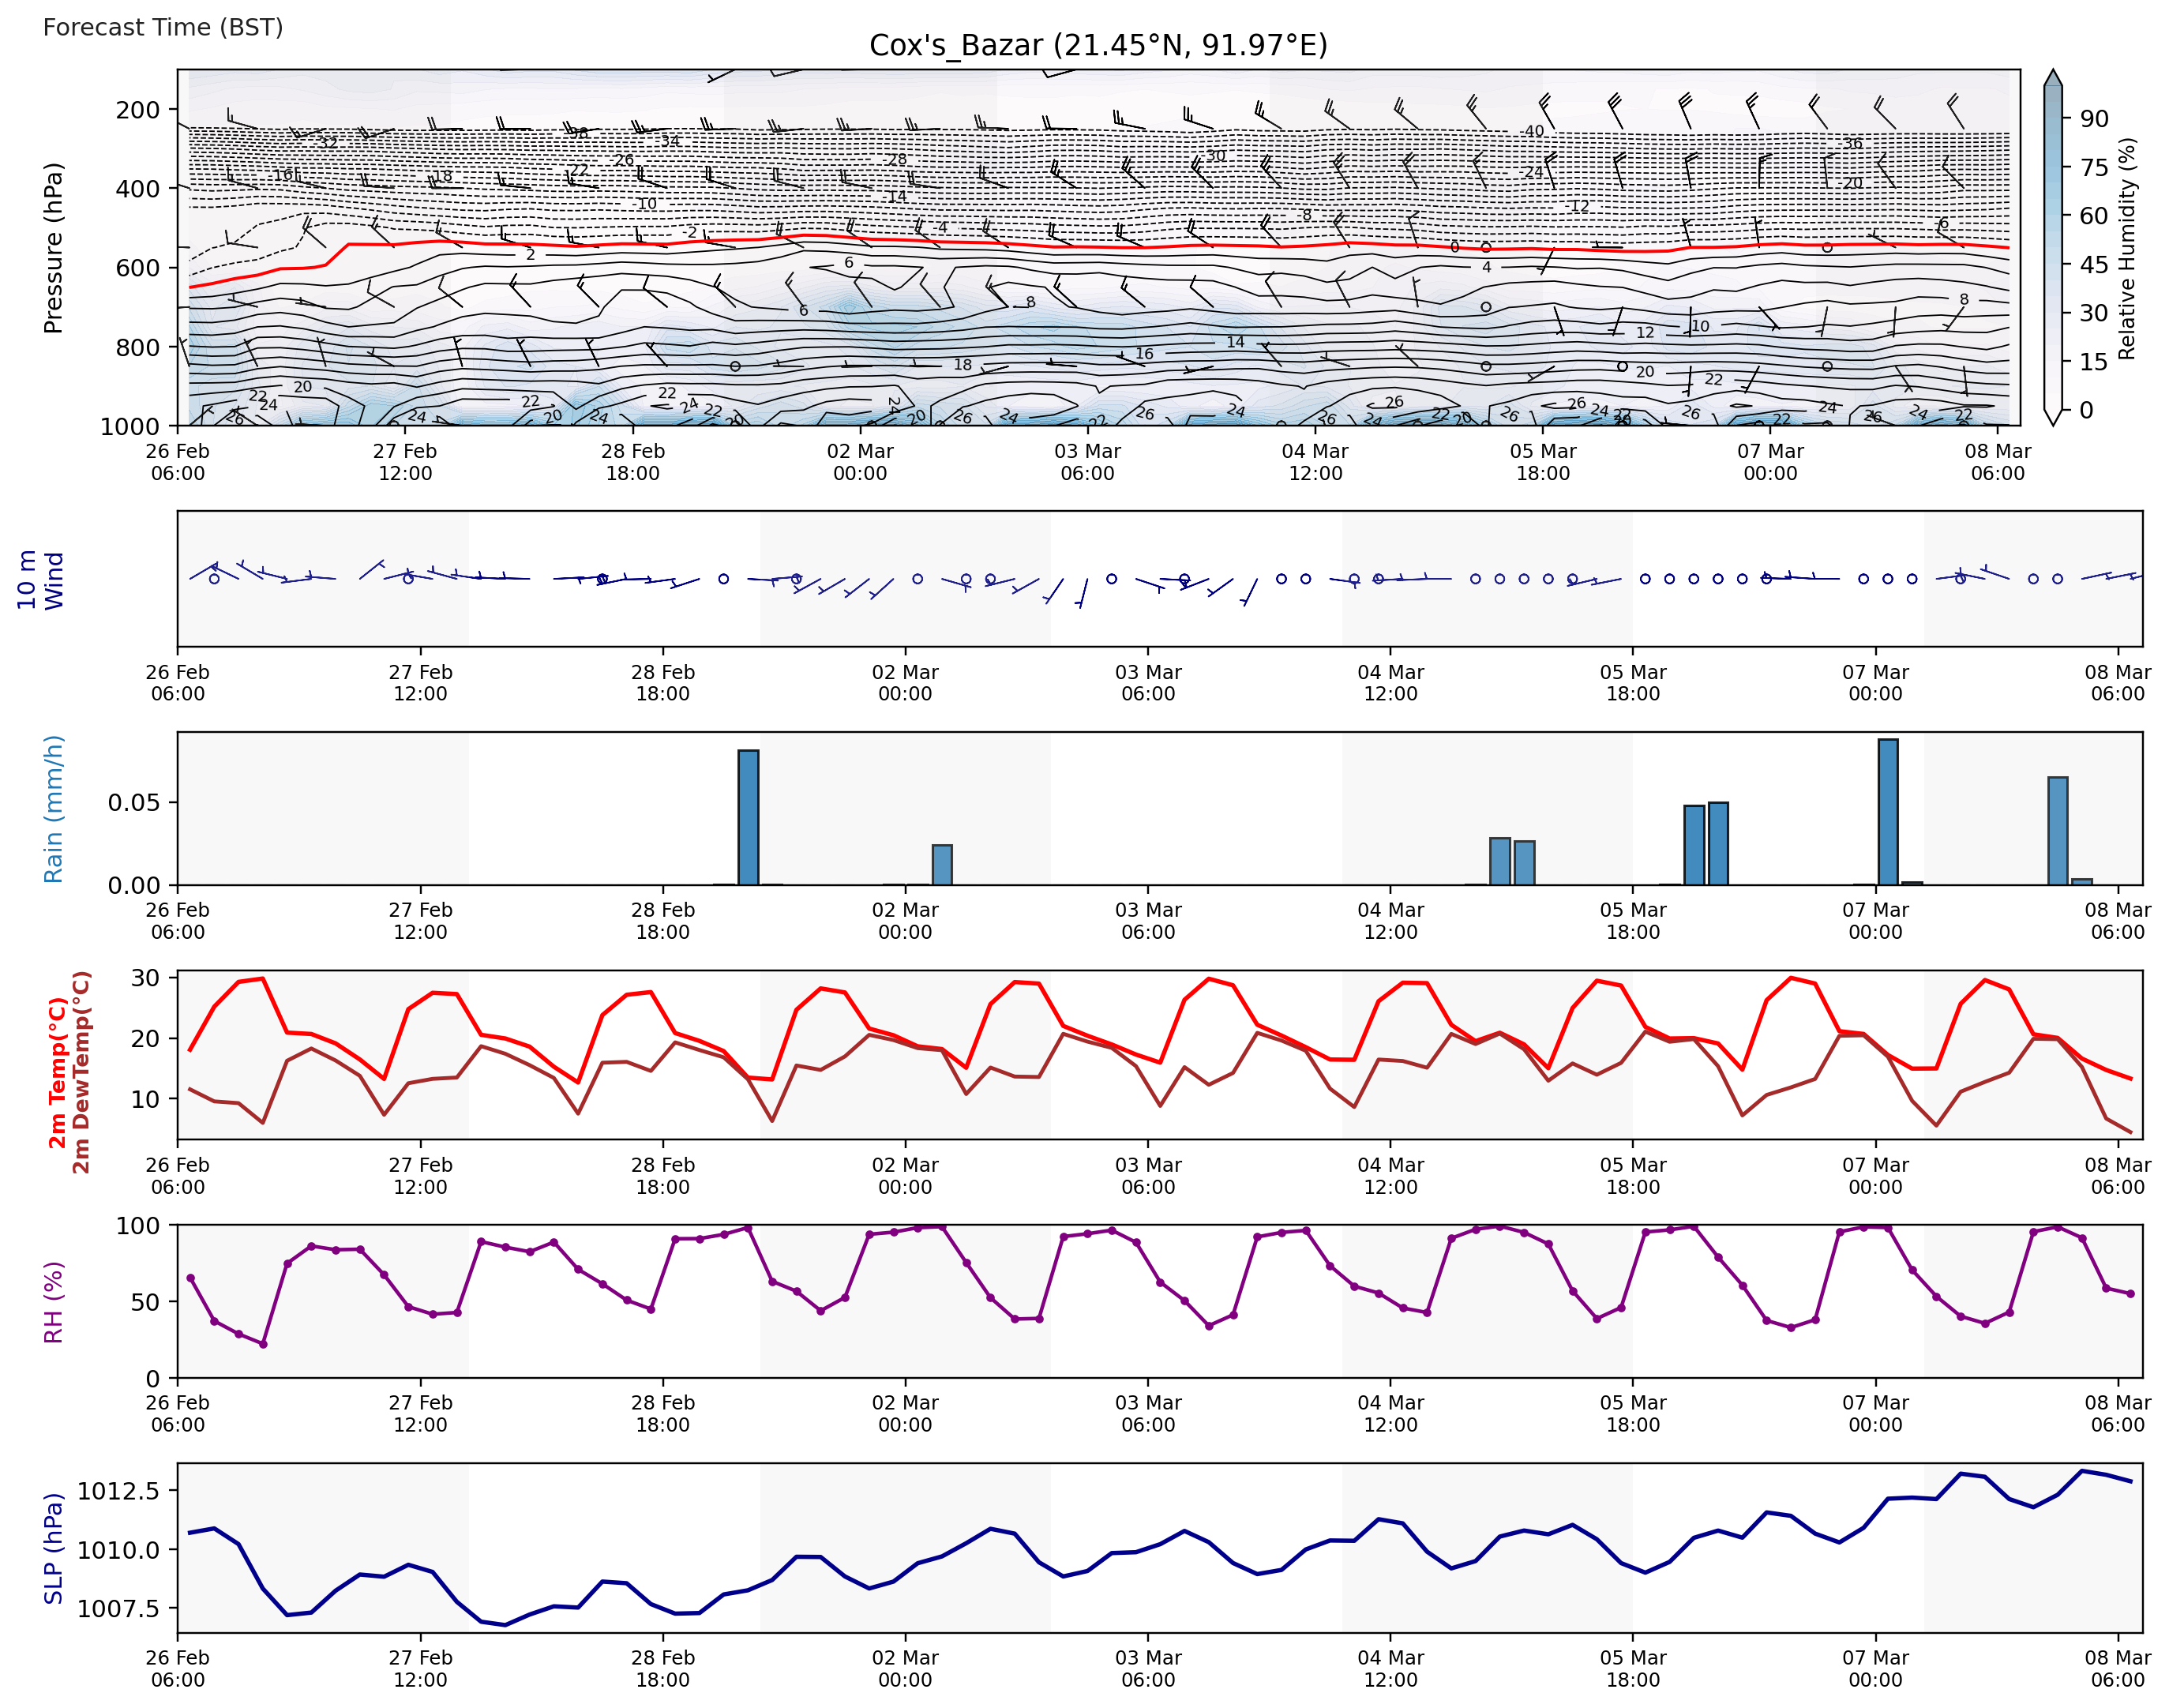Click the SLP (hPa) axis label
Viewport: 2169px width, 1708px height.
(x=53, y=1549)
